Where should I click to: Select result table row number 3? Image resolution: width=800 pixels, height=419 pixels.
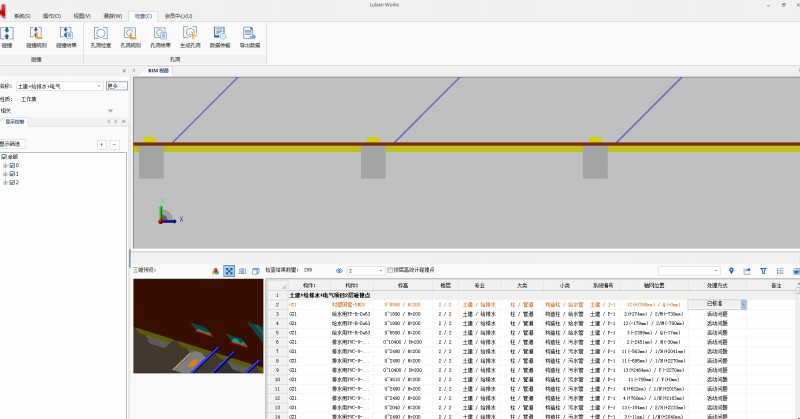pyautogui.click(x=277, y=314)
